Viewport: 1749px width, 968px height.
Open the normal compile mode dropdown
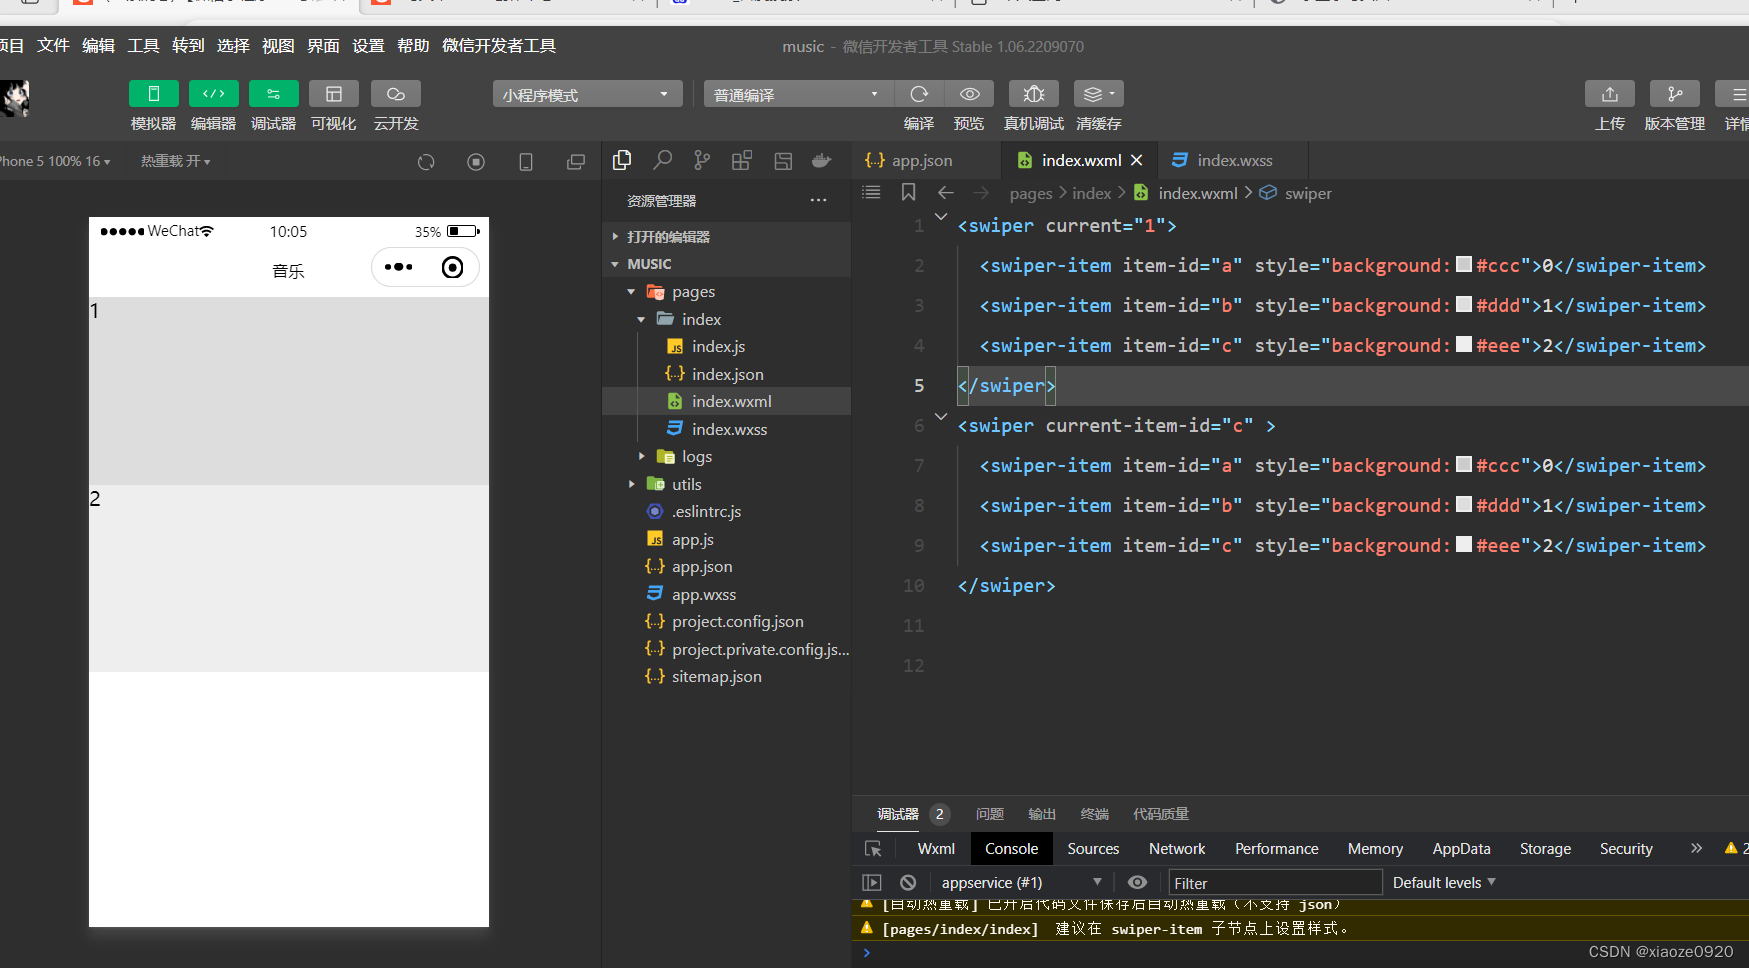[x=798, y=94]
